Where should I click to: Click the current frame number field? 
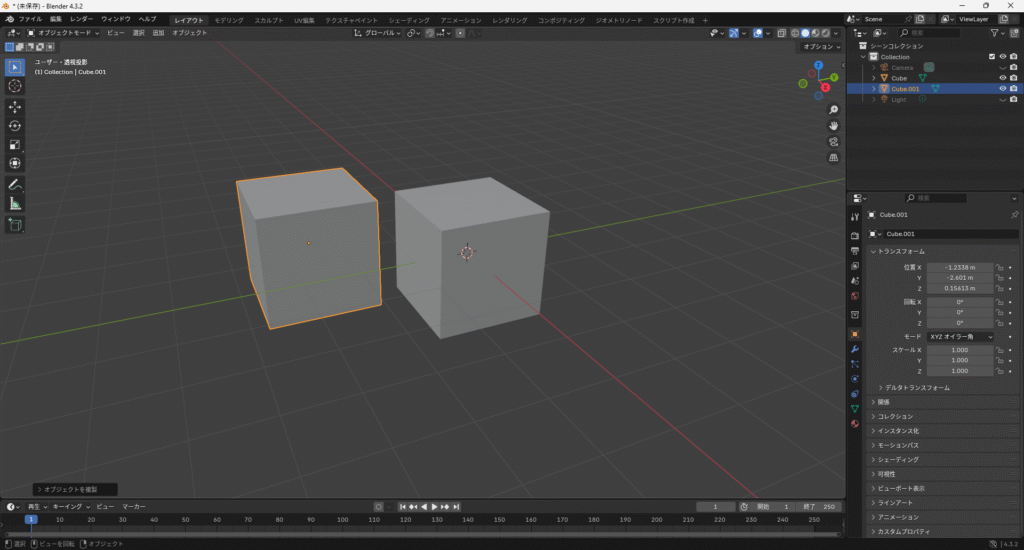[715, 507]
